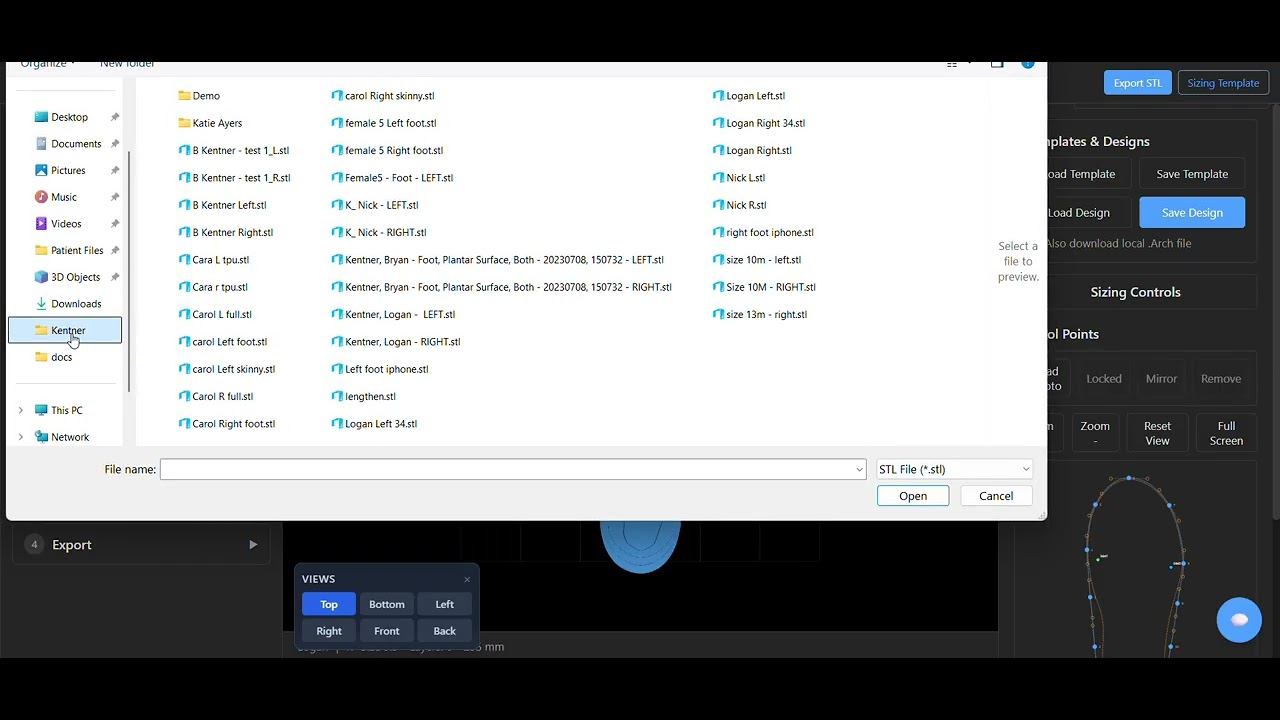Viewport: 1280px width, 720px height.
Task: Open Videos in the navigation pane
Action: (x=66, y=224)
